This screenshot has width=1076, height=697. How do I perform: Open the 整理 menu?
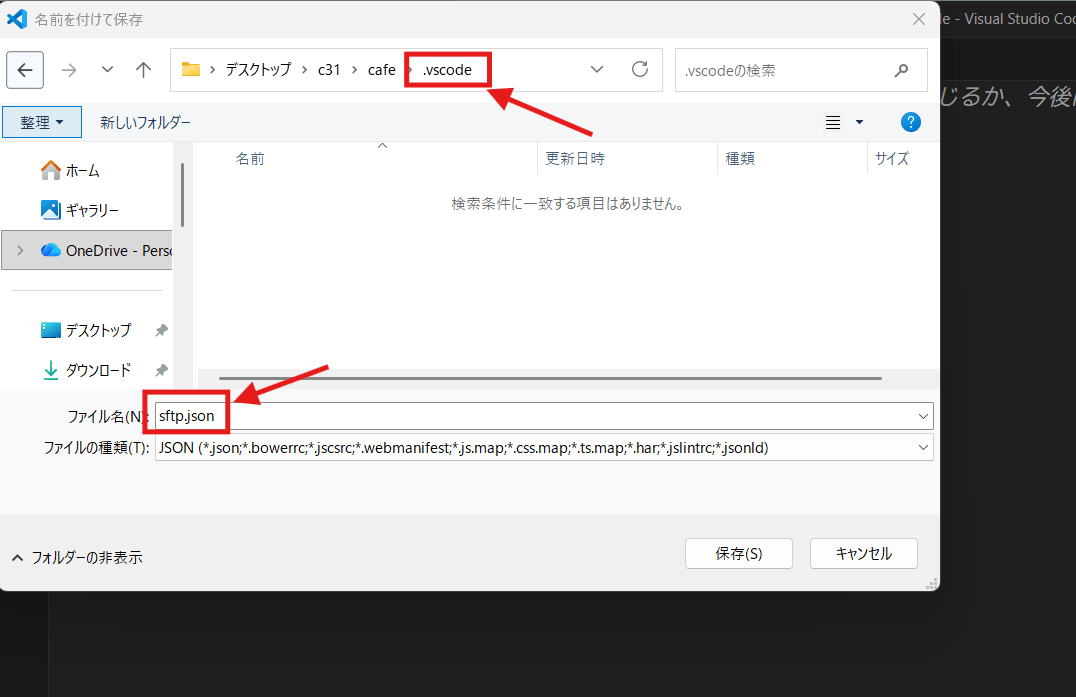tap(42, 122)
